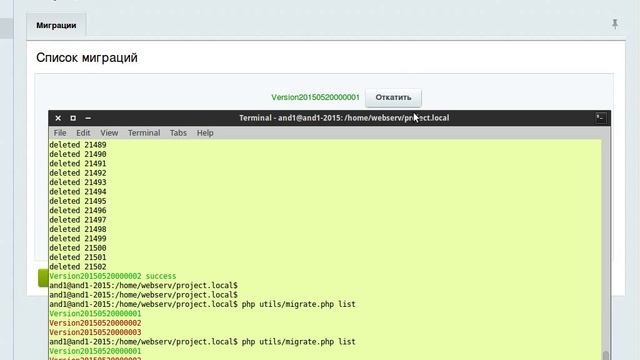Open the View menu in Terminal

[109, 133]
